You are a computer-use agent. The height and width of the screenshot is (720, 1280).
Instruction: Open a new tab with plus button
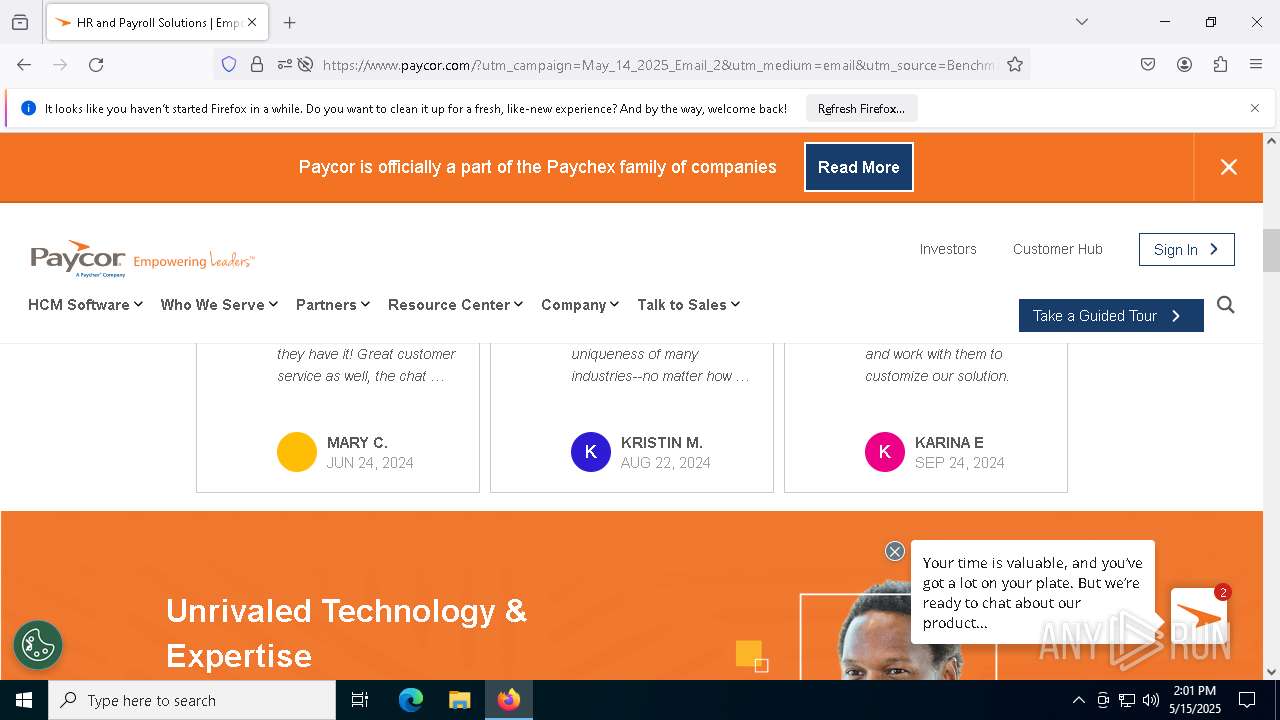tap(289, 22)
